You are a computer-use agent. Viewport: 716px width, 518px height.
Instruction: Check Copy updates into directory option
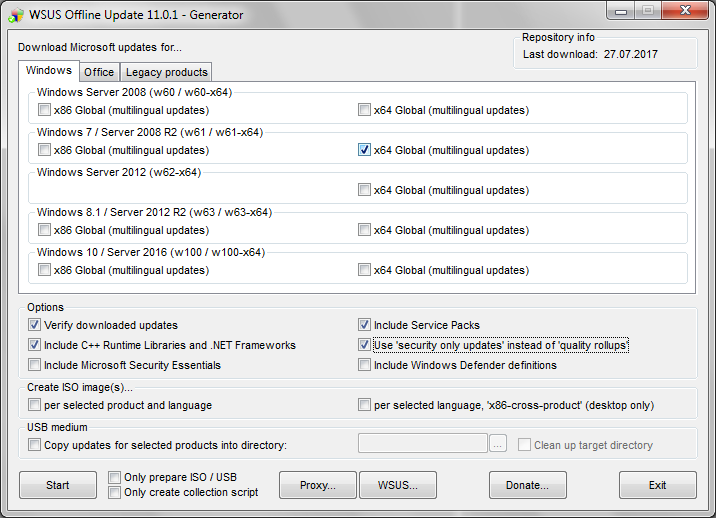35,445
